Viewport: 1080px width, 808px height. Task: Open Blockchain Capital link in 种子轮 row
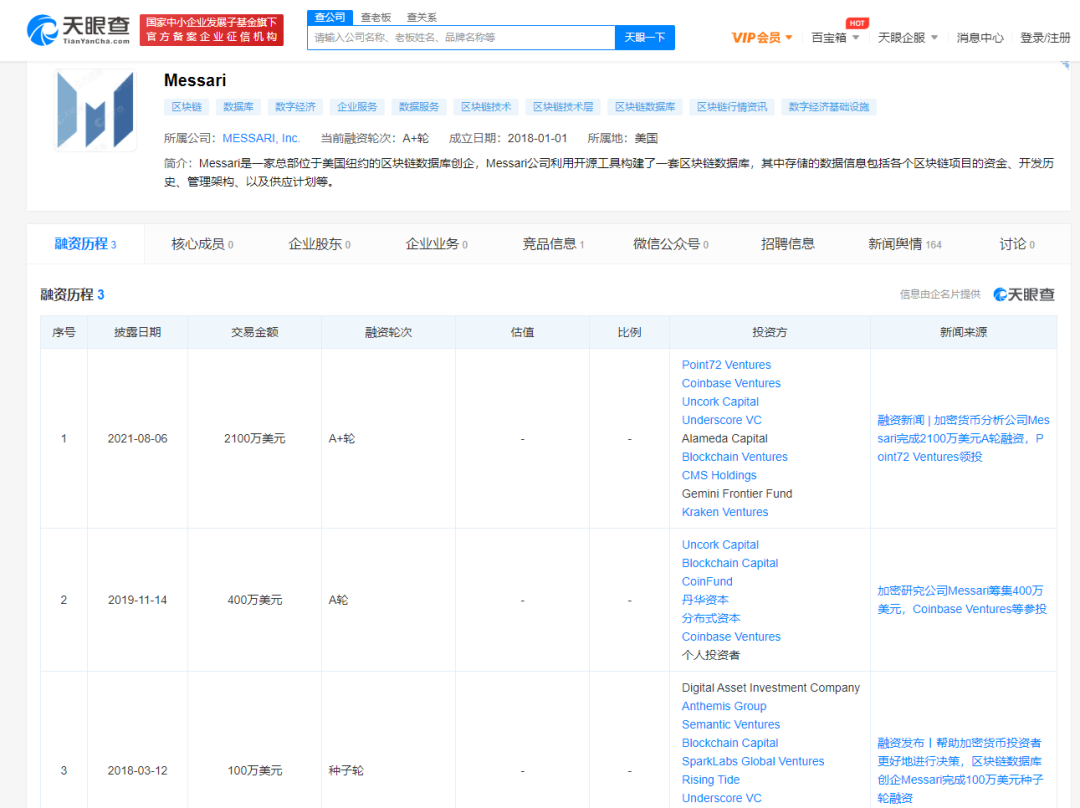(729, 743)
